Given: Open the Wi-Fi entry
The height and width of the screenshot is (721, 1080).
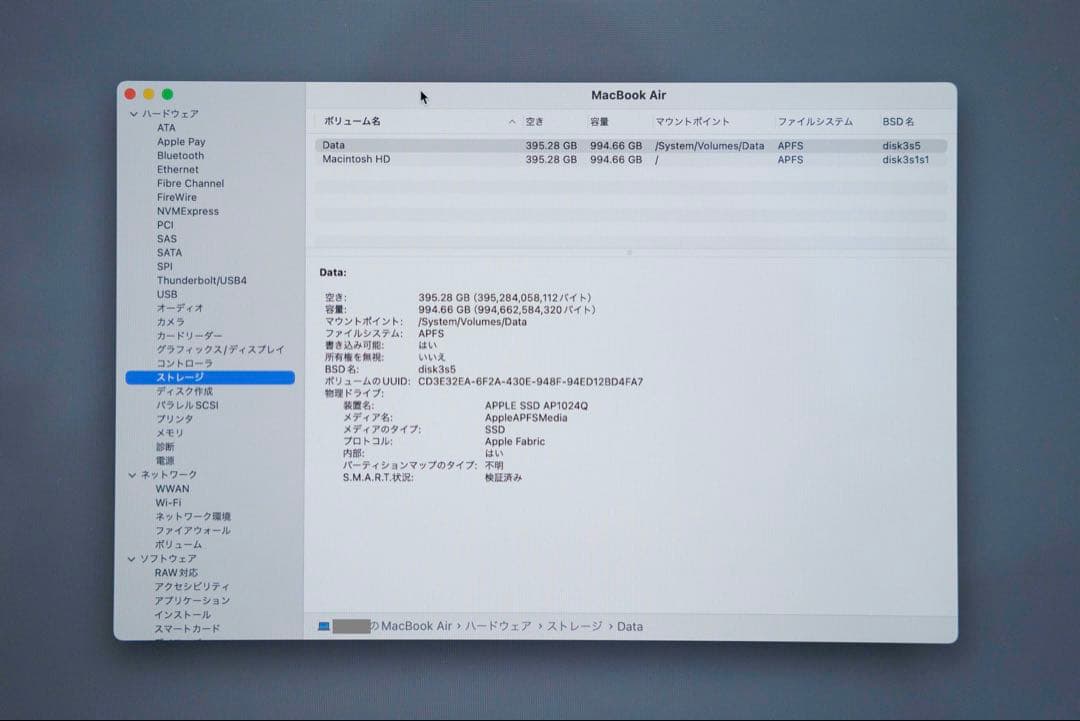Looking at the screenshot, I should click(168, 503).
